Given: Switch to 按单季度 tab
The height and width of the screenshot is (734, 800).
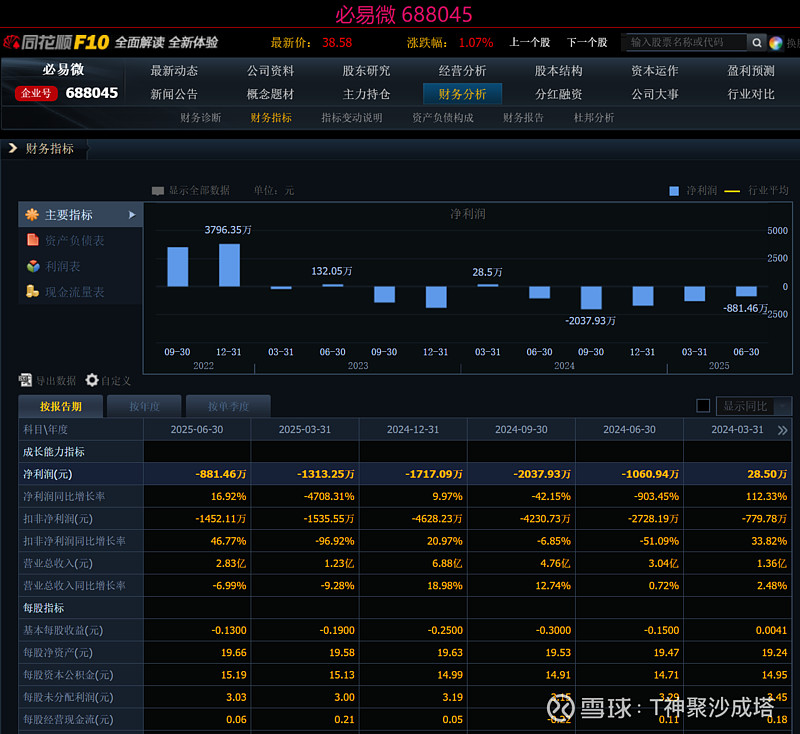Looking at the screenshot, I should click(228, 407).
